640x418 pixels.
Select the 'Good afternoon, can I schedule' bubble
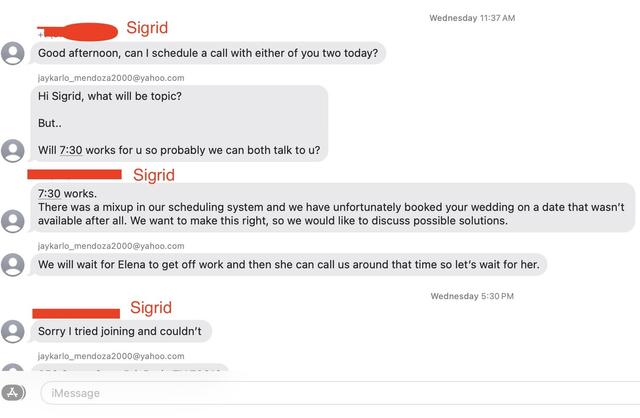pos(208,53)
